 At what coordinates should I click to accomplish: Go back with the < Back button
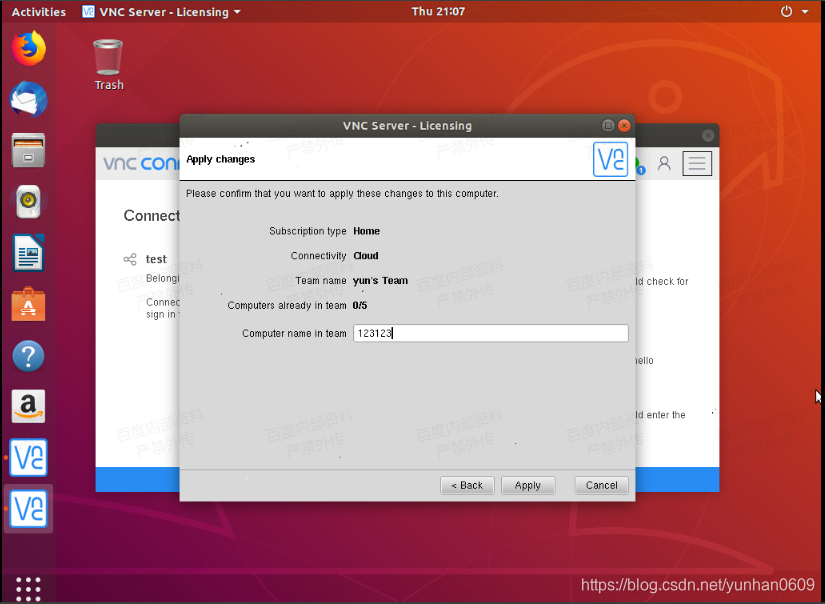467,485
